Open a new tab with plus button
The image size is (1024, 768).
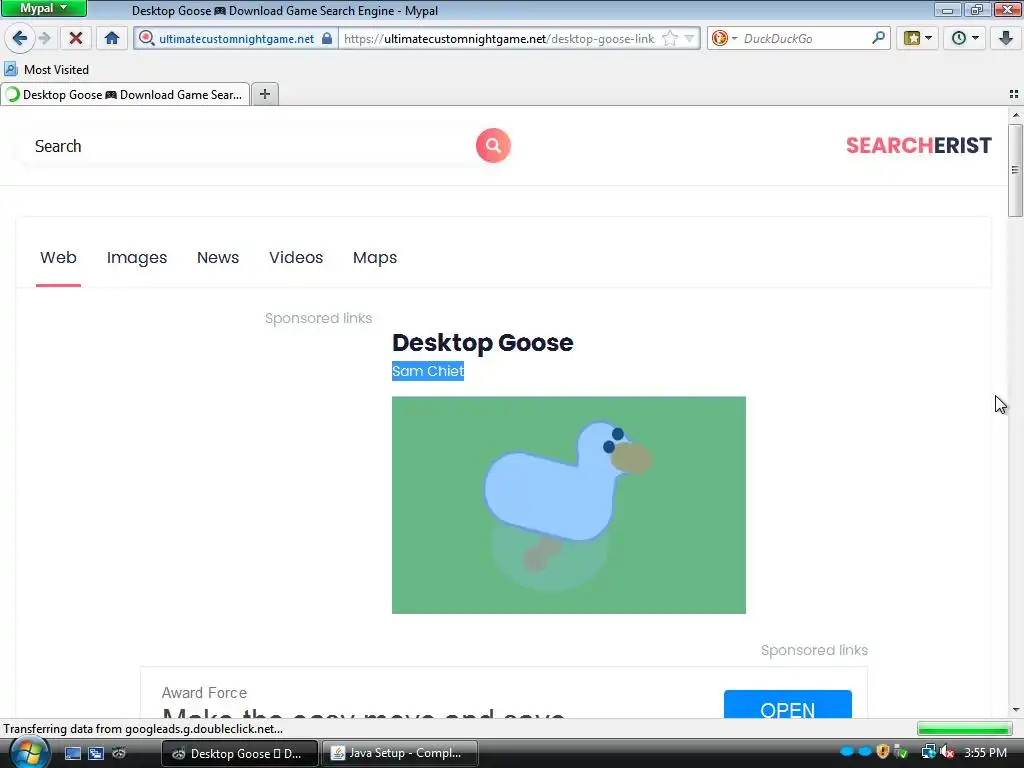(264, 95)
